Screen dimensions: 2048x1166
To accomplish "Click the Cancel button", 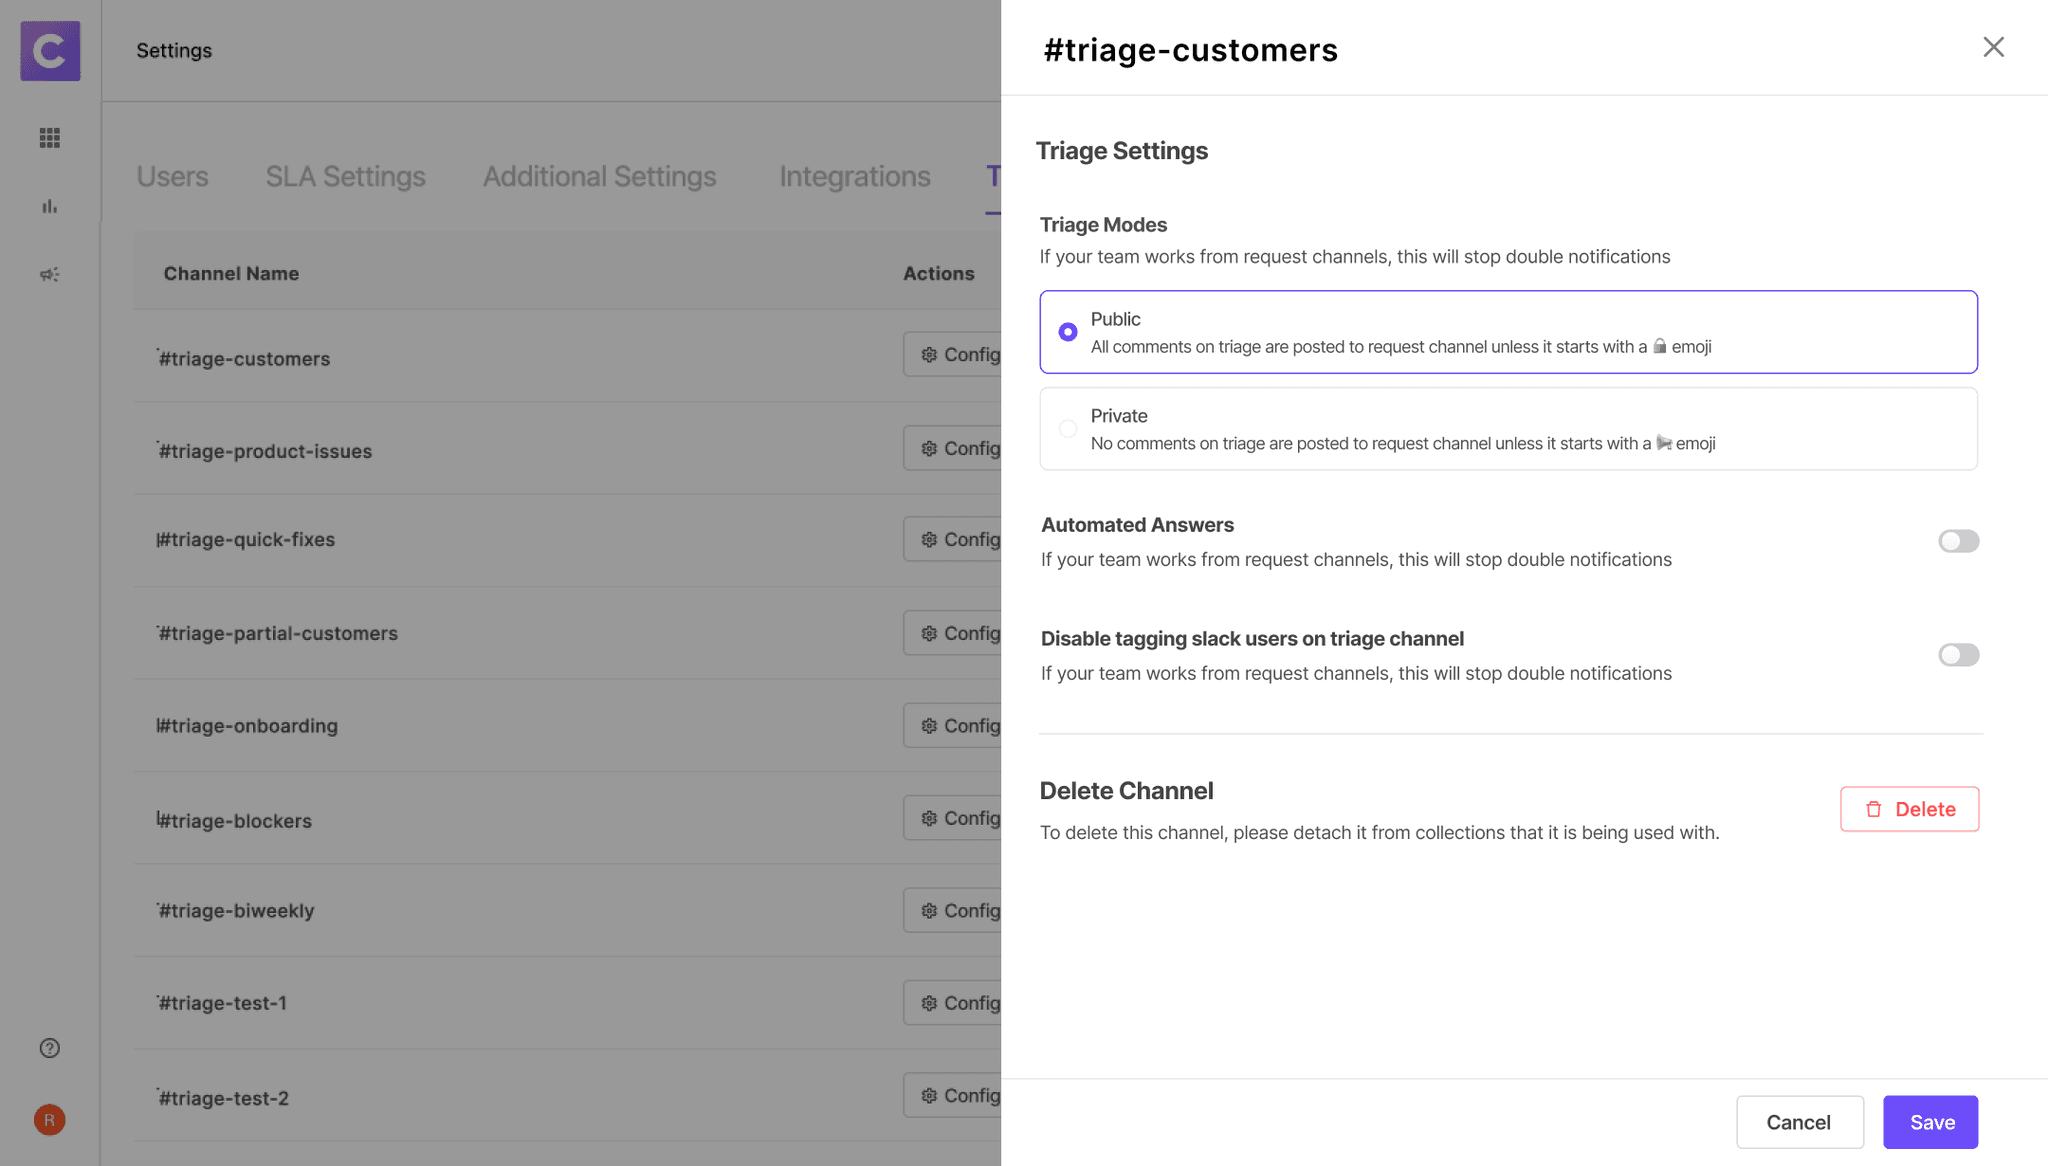I will 1798,1122.
